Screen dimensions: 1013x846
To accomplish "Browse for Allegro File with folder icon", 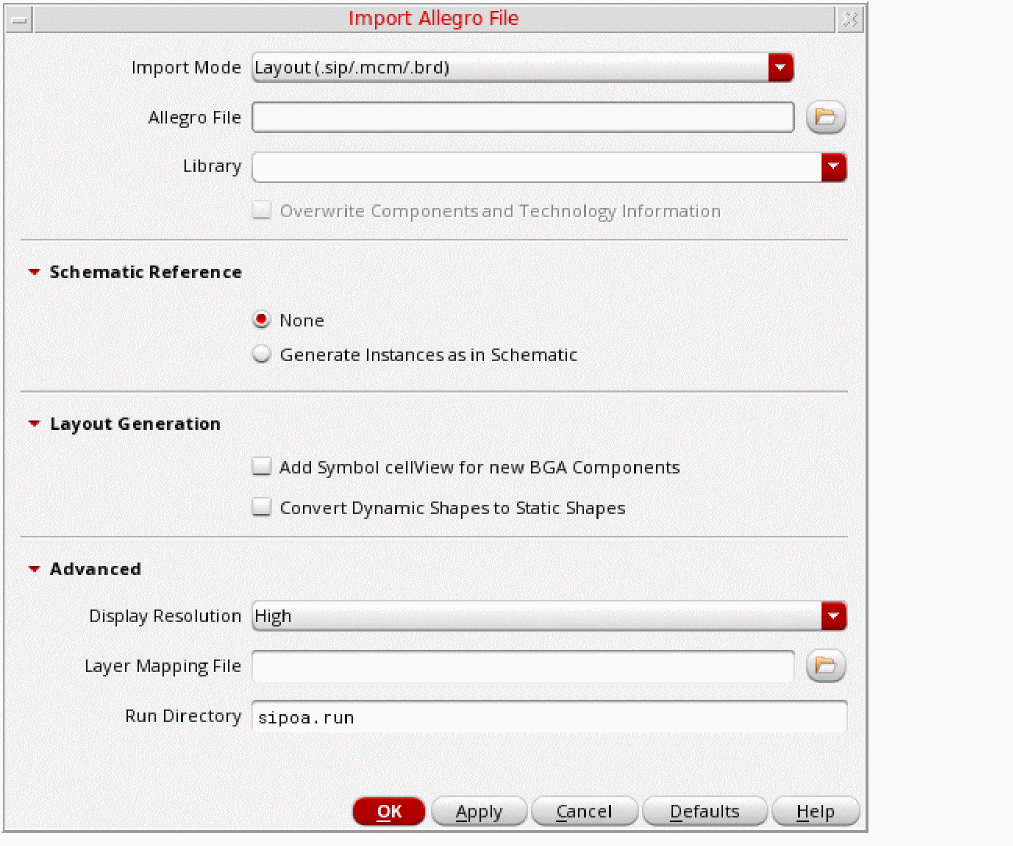I will 826,117.
